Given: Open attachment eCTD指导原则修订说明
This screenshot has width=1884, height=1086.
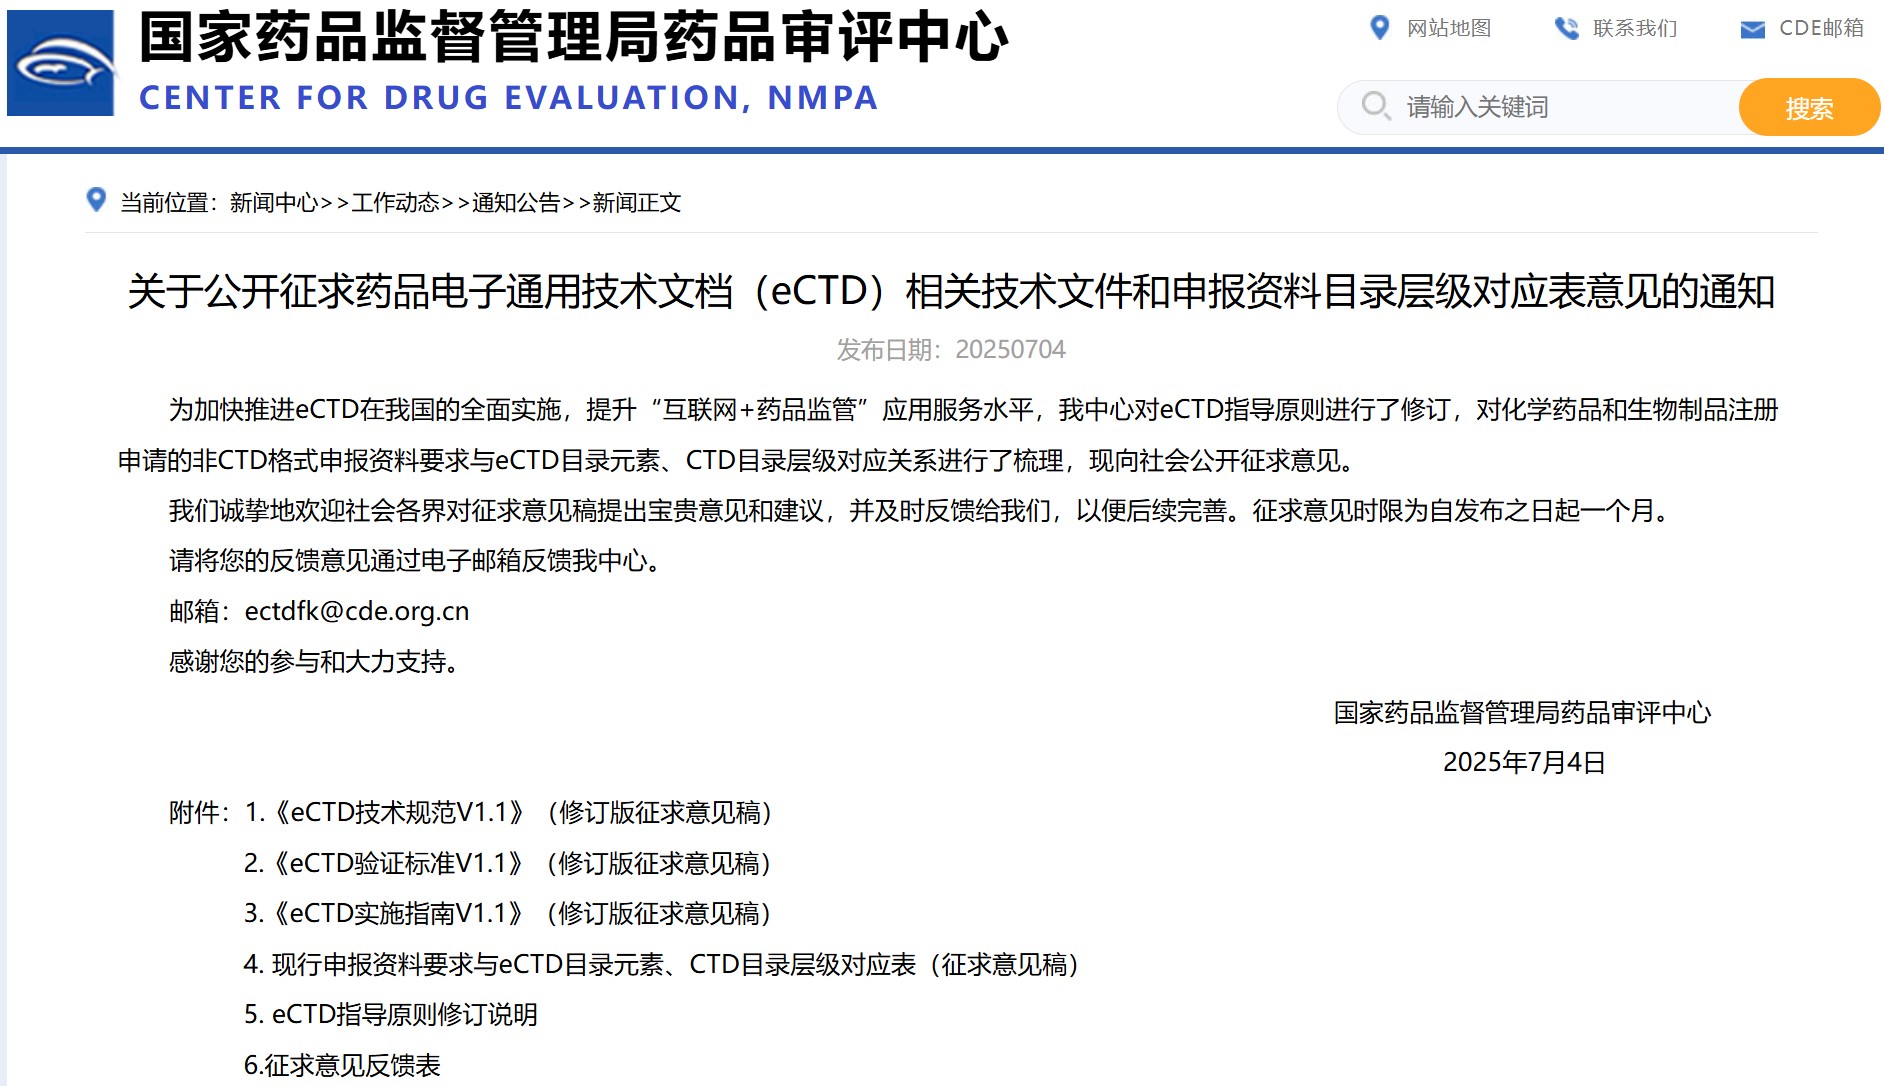Looking at the screenshot, I should (392, 1014).
